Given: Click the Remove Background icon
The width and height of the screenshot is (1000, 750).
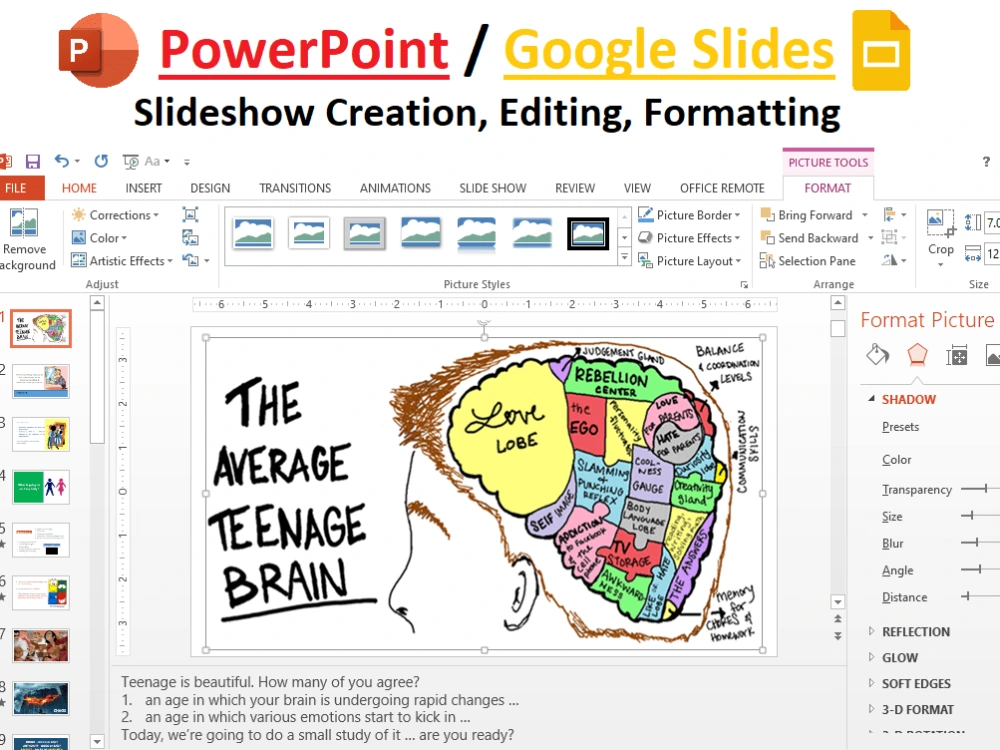Looking at the screenshot, I should [x=24, y=223].
